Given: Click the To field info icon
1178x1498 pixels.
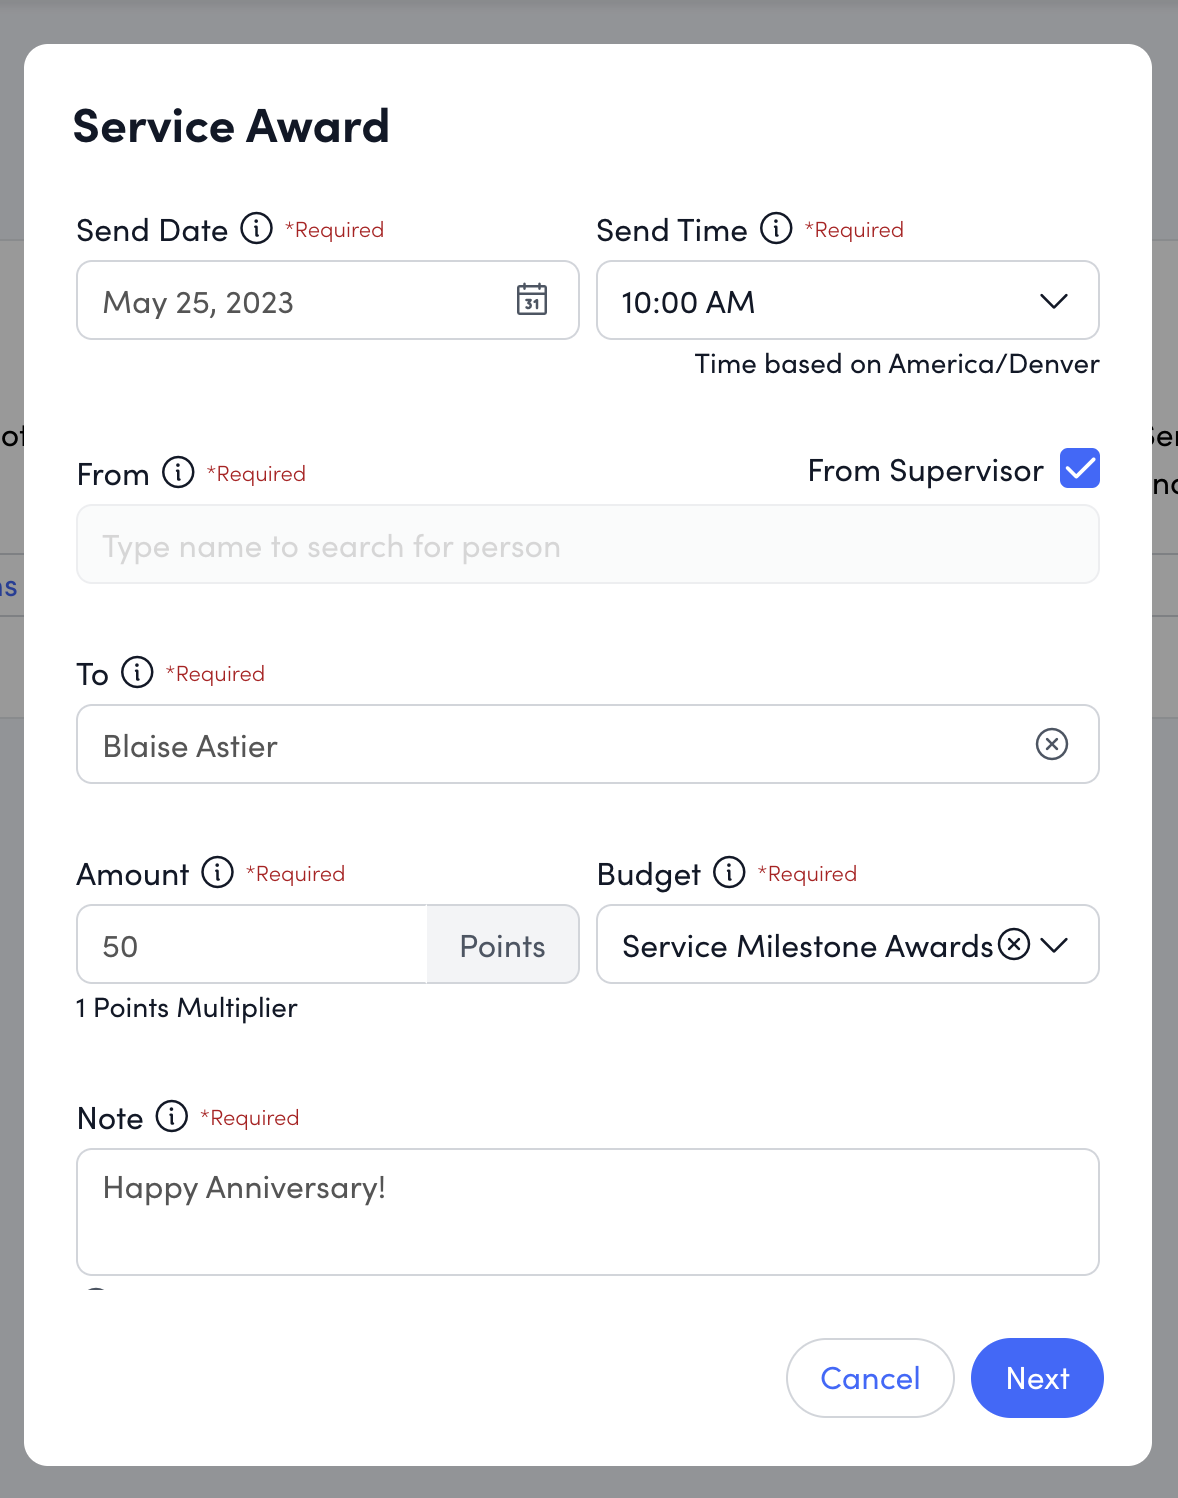Looking at the screenshot, I should point(136,673).
